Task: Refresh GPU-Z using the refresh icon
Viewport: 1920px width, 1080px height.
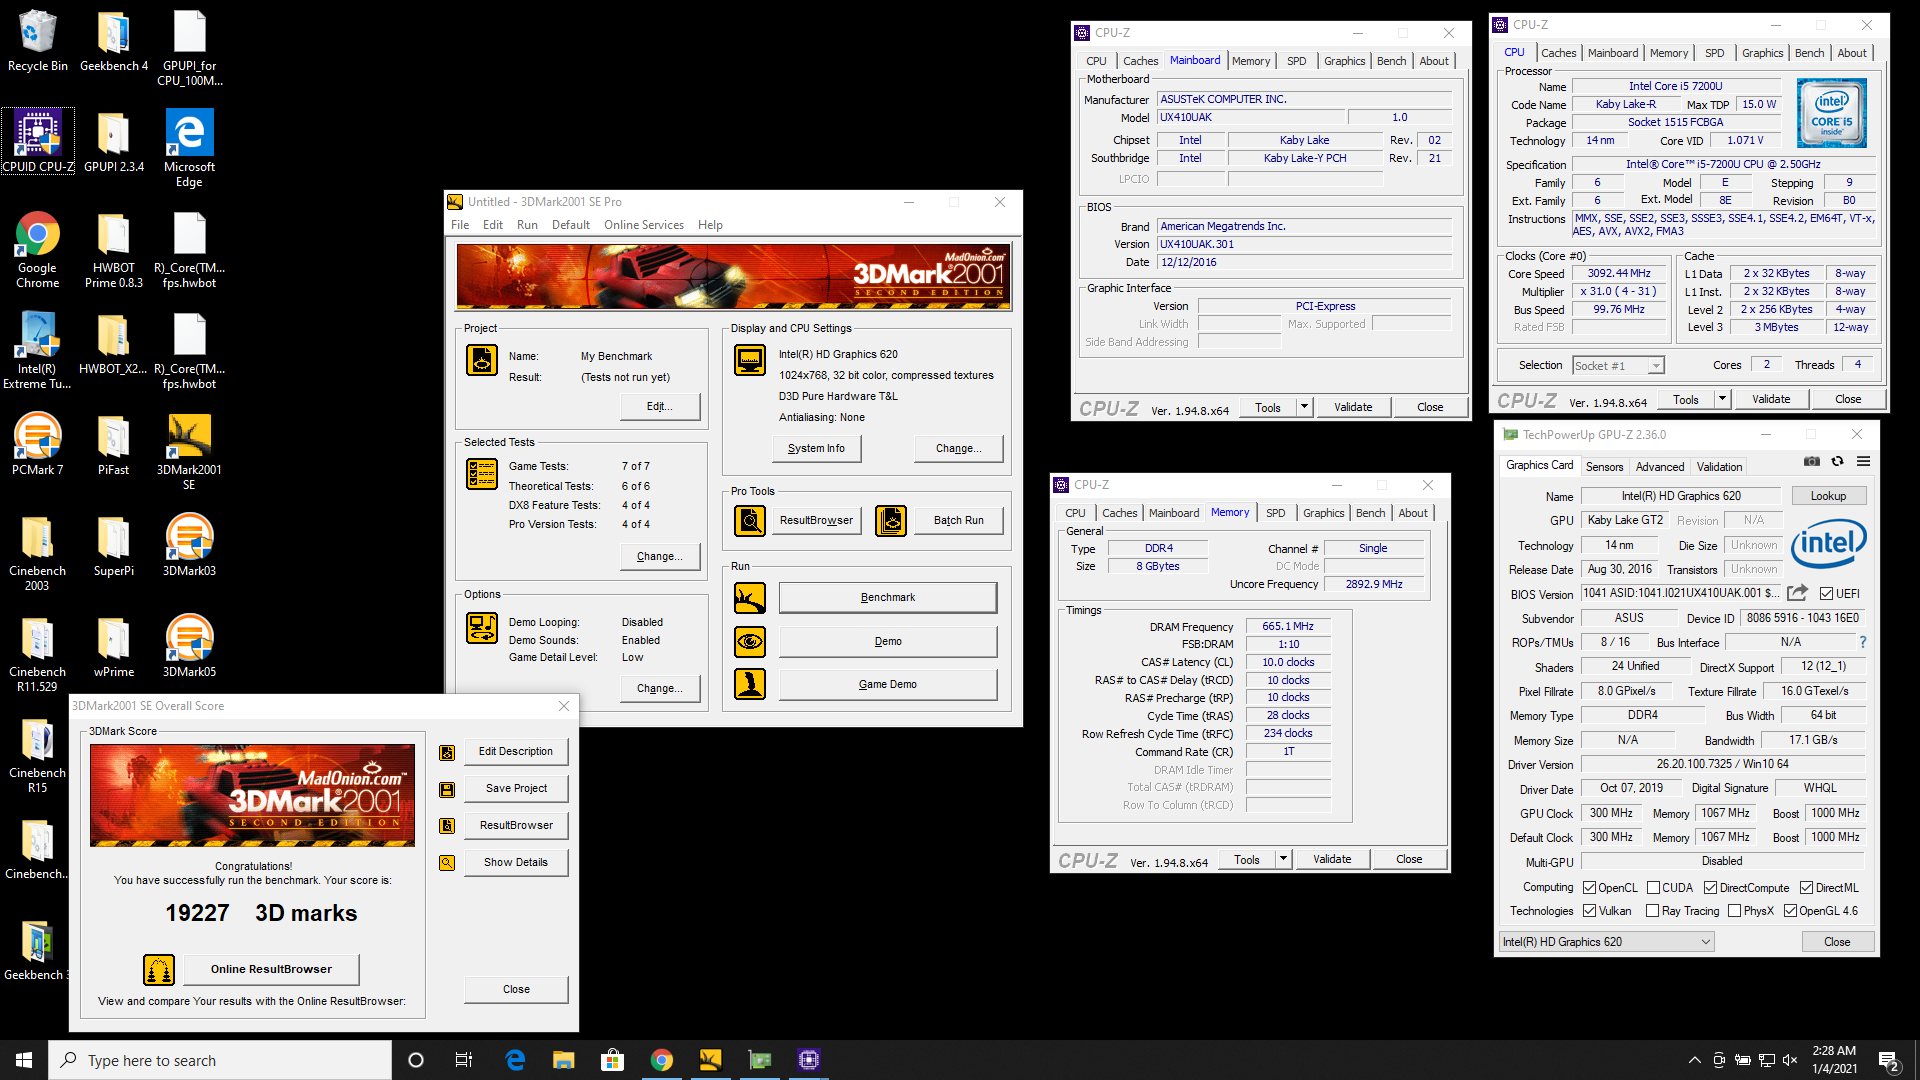Action: pyautogui.click(x=1837, y=461)
